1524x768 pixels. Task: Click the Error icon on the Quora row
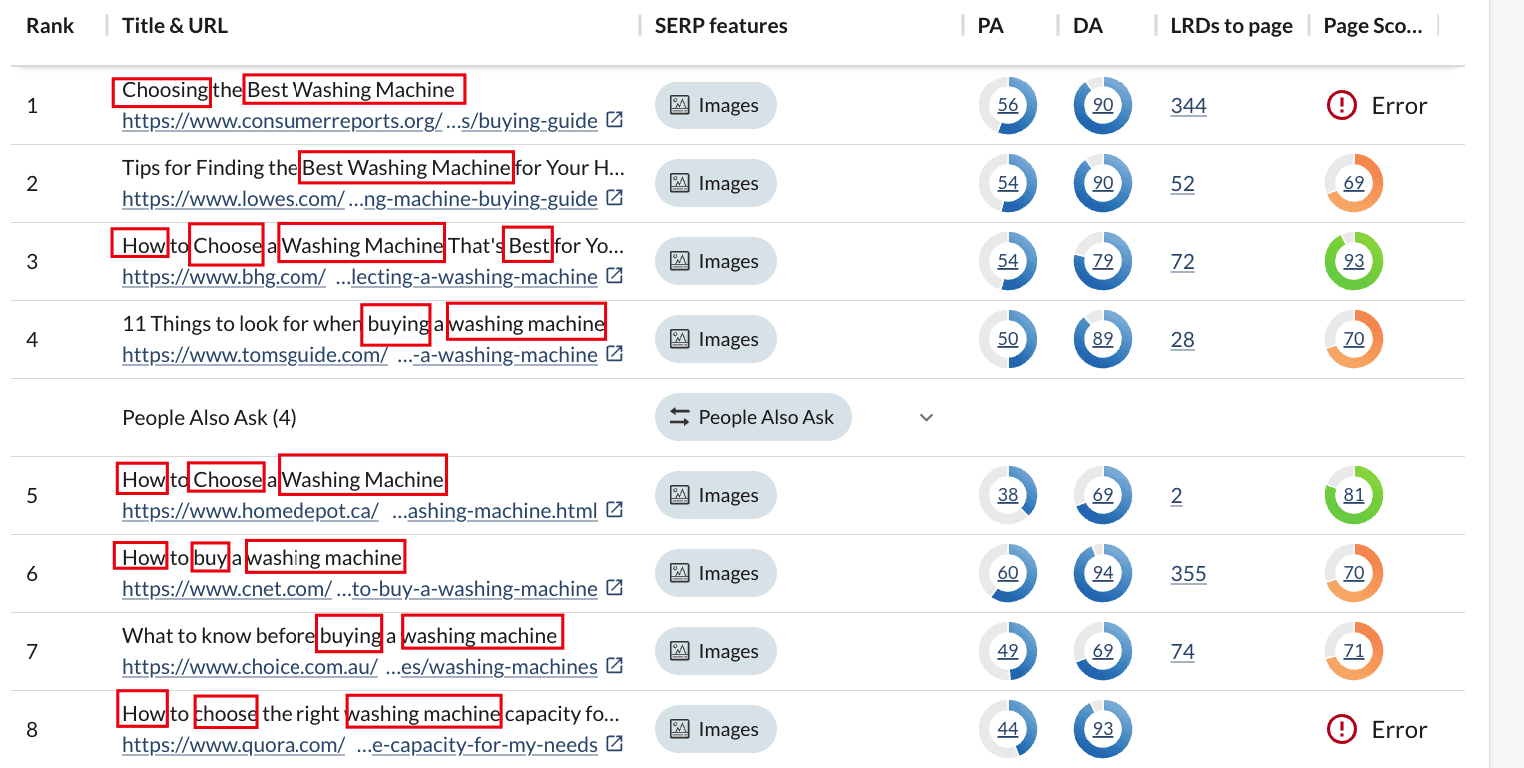[1341, 729]
